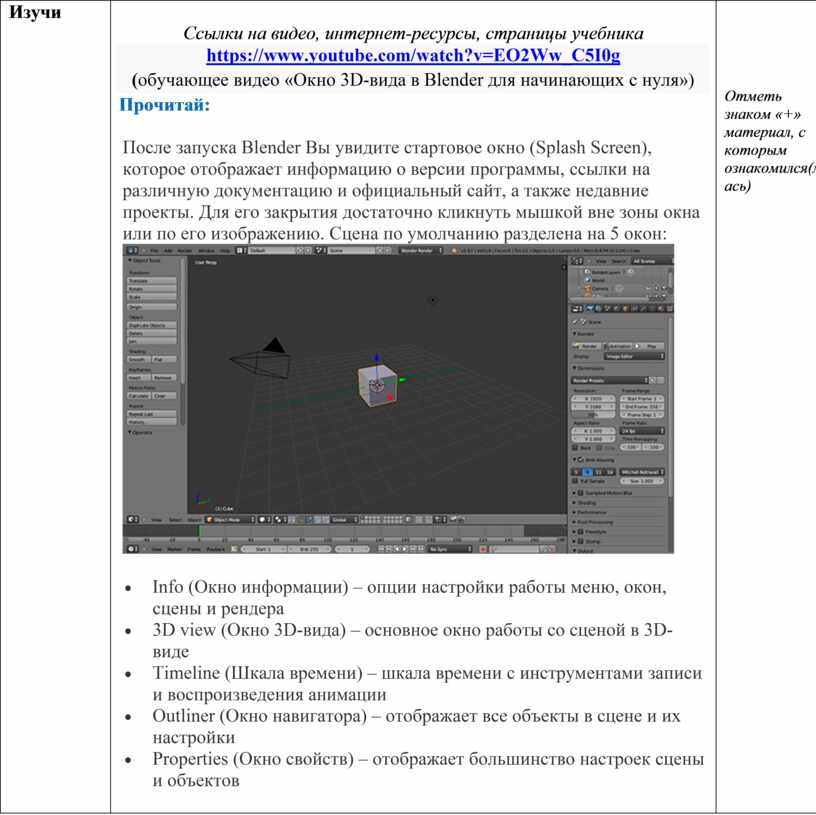Image resolution: width=816 pixels, height=815 pixels.
Task: Open the File menu in Blender
Action: click(x=155, y=250)
